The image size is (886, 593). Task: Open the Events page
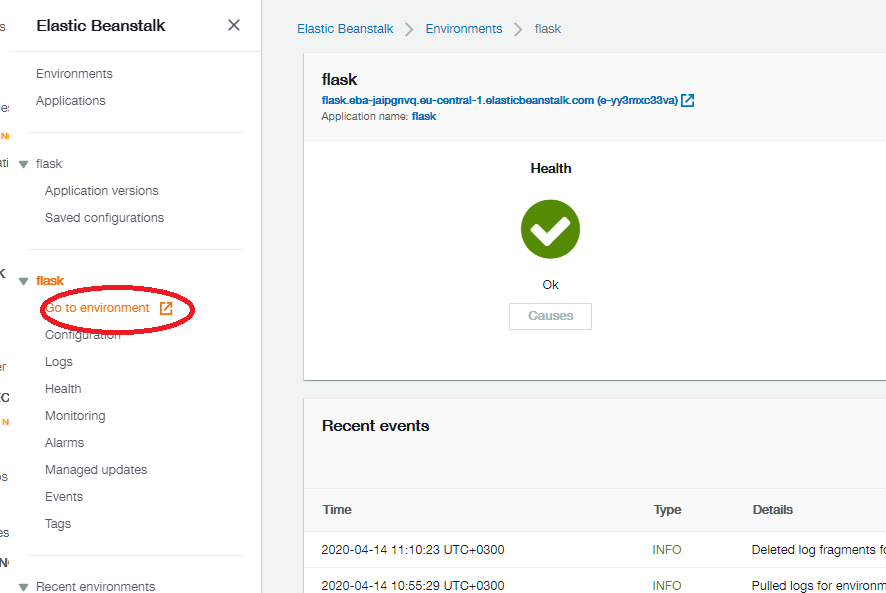click(x=64, y=497)
